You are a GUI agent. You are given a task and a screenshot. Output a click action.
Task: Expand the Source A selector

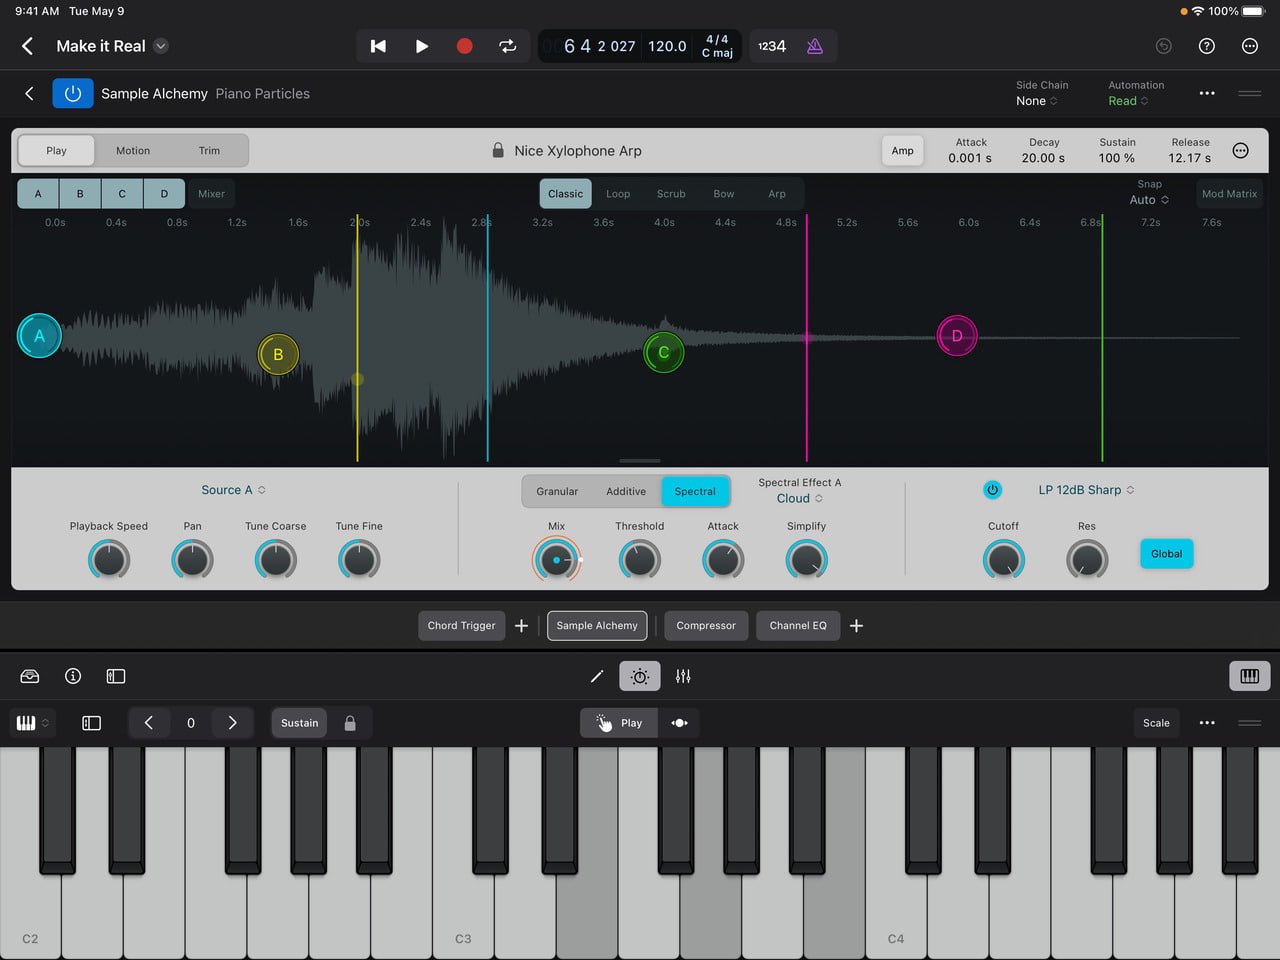click(x=233, y=490)
